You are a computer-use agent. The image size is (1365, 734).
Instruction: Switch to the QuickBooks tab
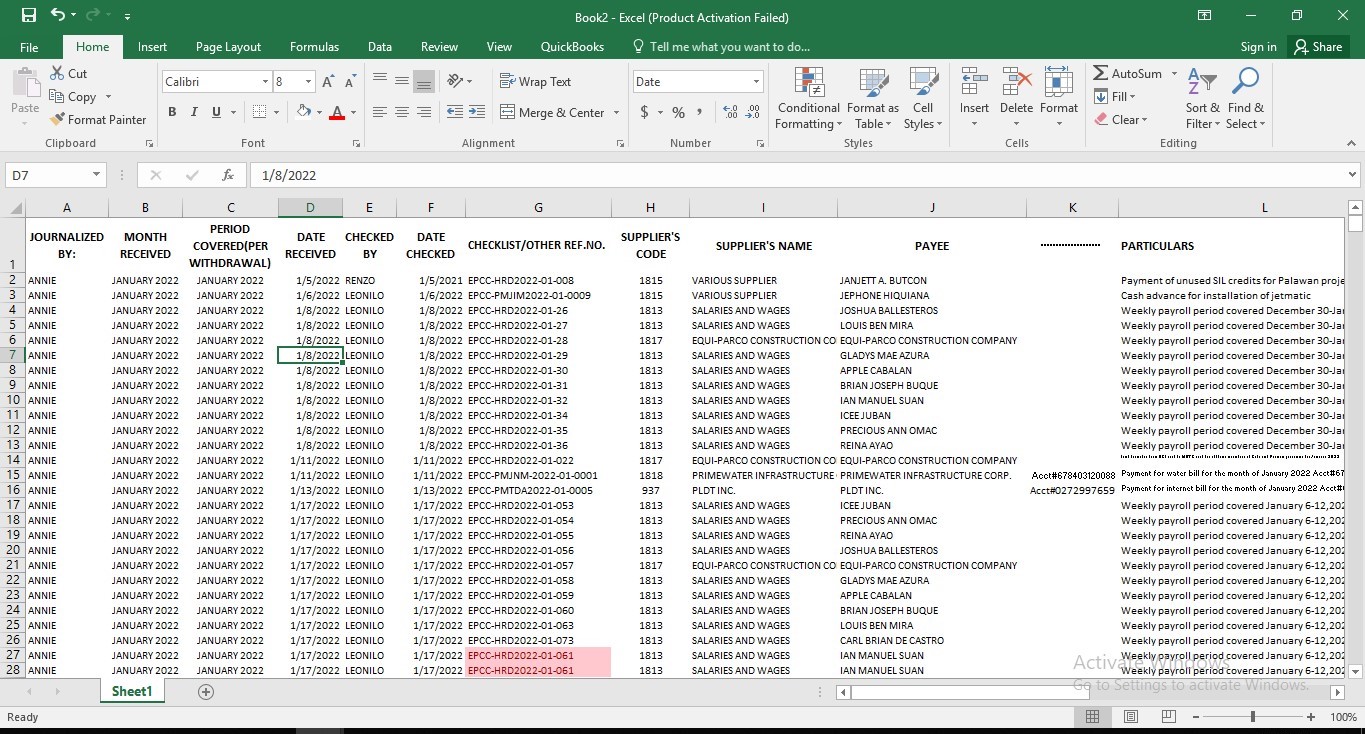click(572, 47)
